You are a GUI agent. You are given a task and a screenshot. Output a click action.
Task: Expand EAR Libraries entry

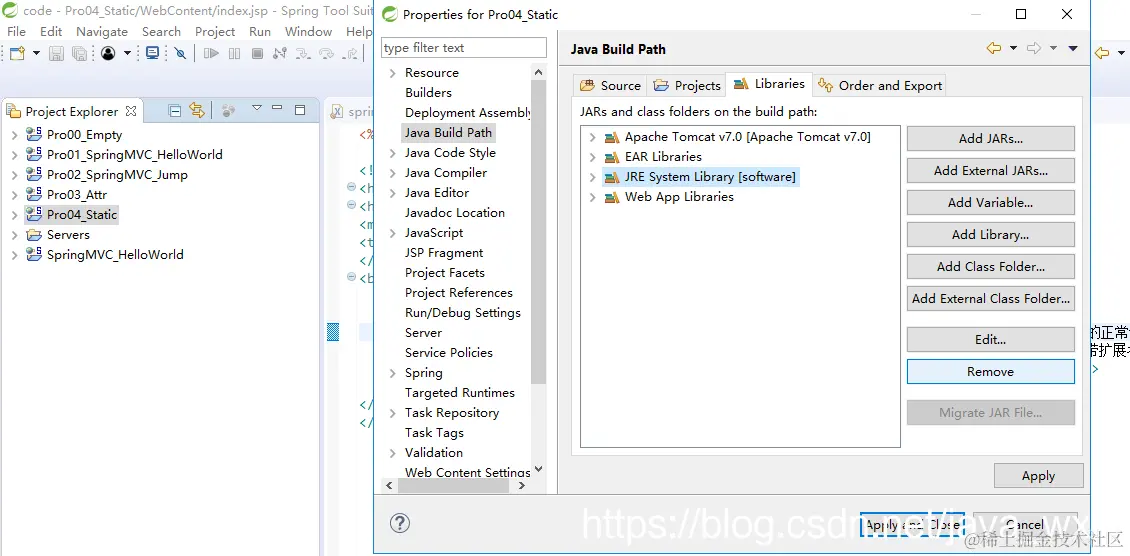coord(592,157)
